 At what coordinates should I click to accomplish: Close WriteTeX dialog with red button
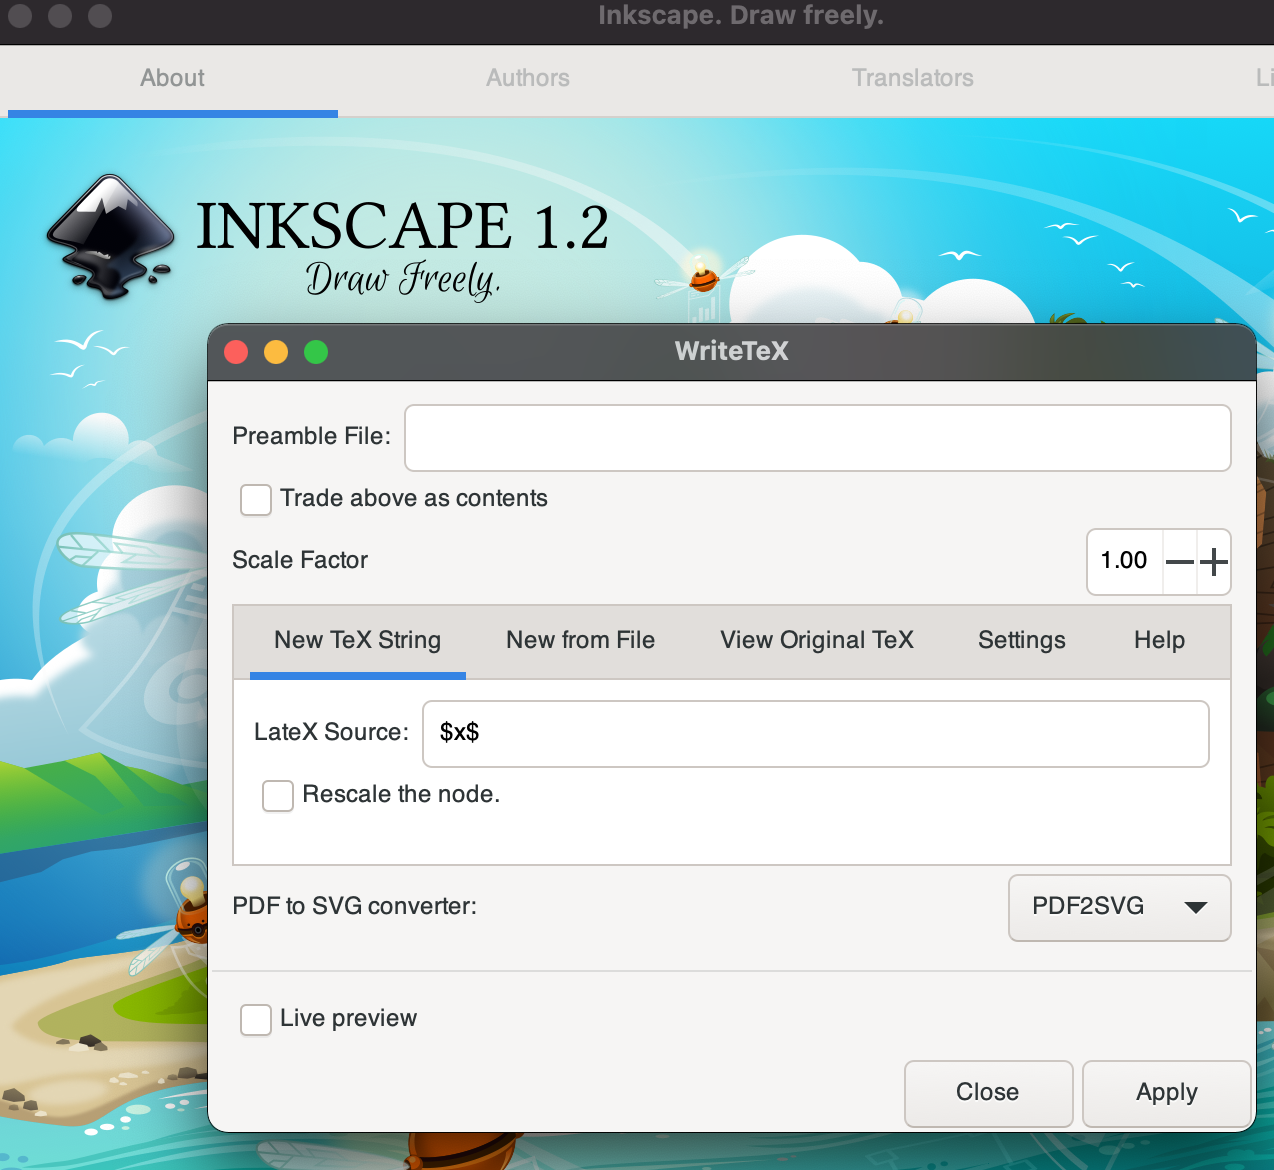click(x=236, y=352)
